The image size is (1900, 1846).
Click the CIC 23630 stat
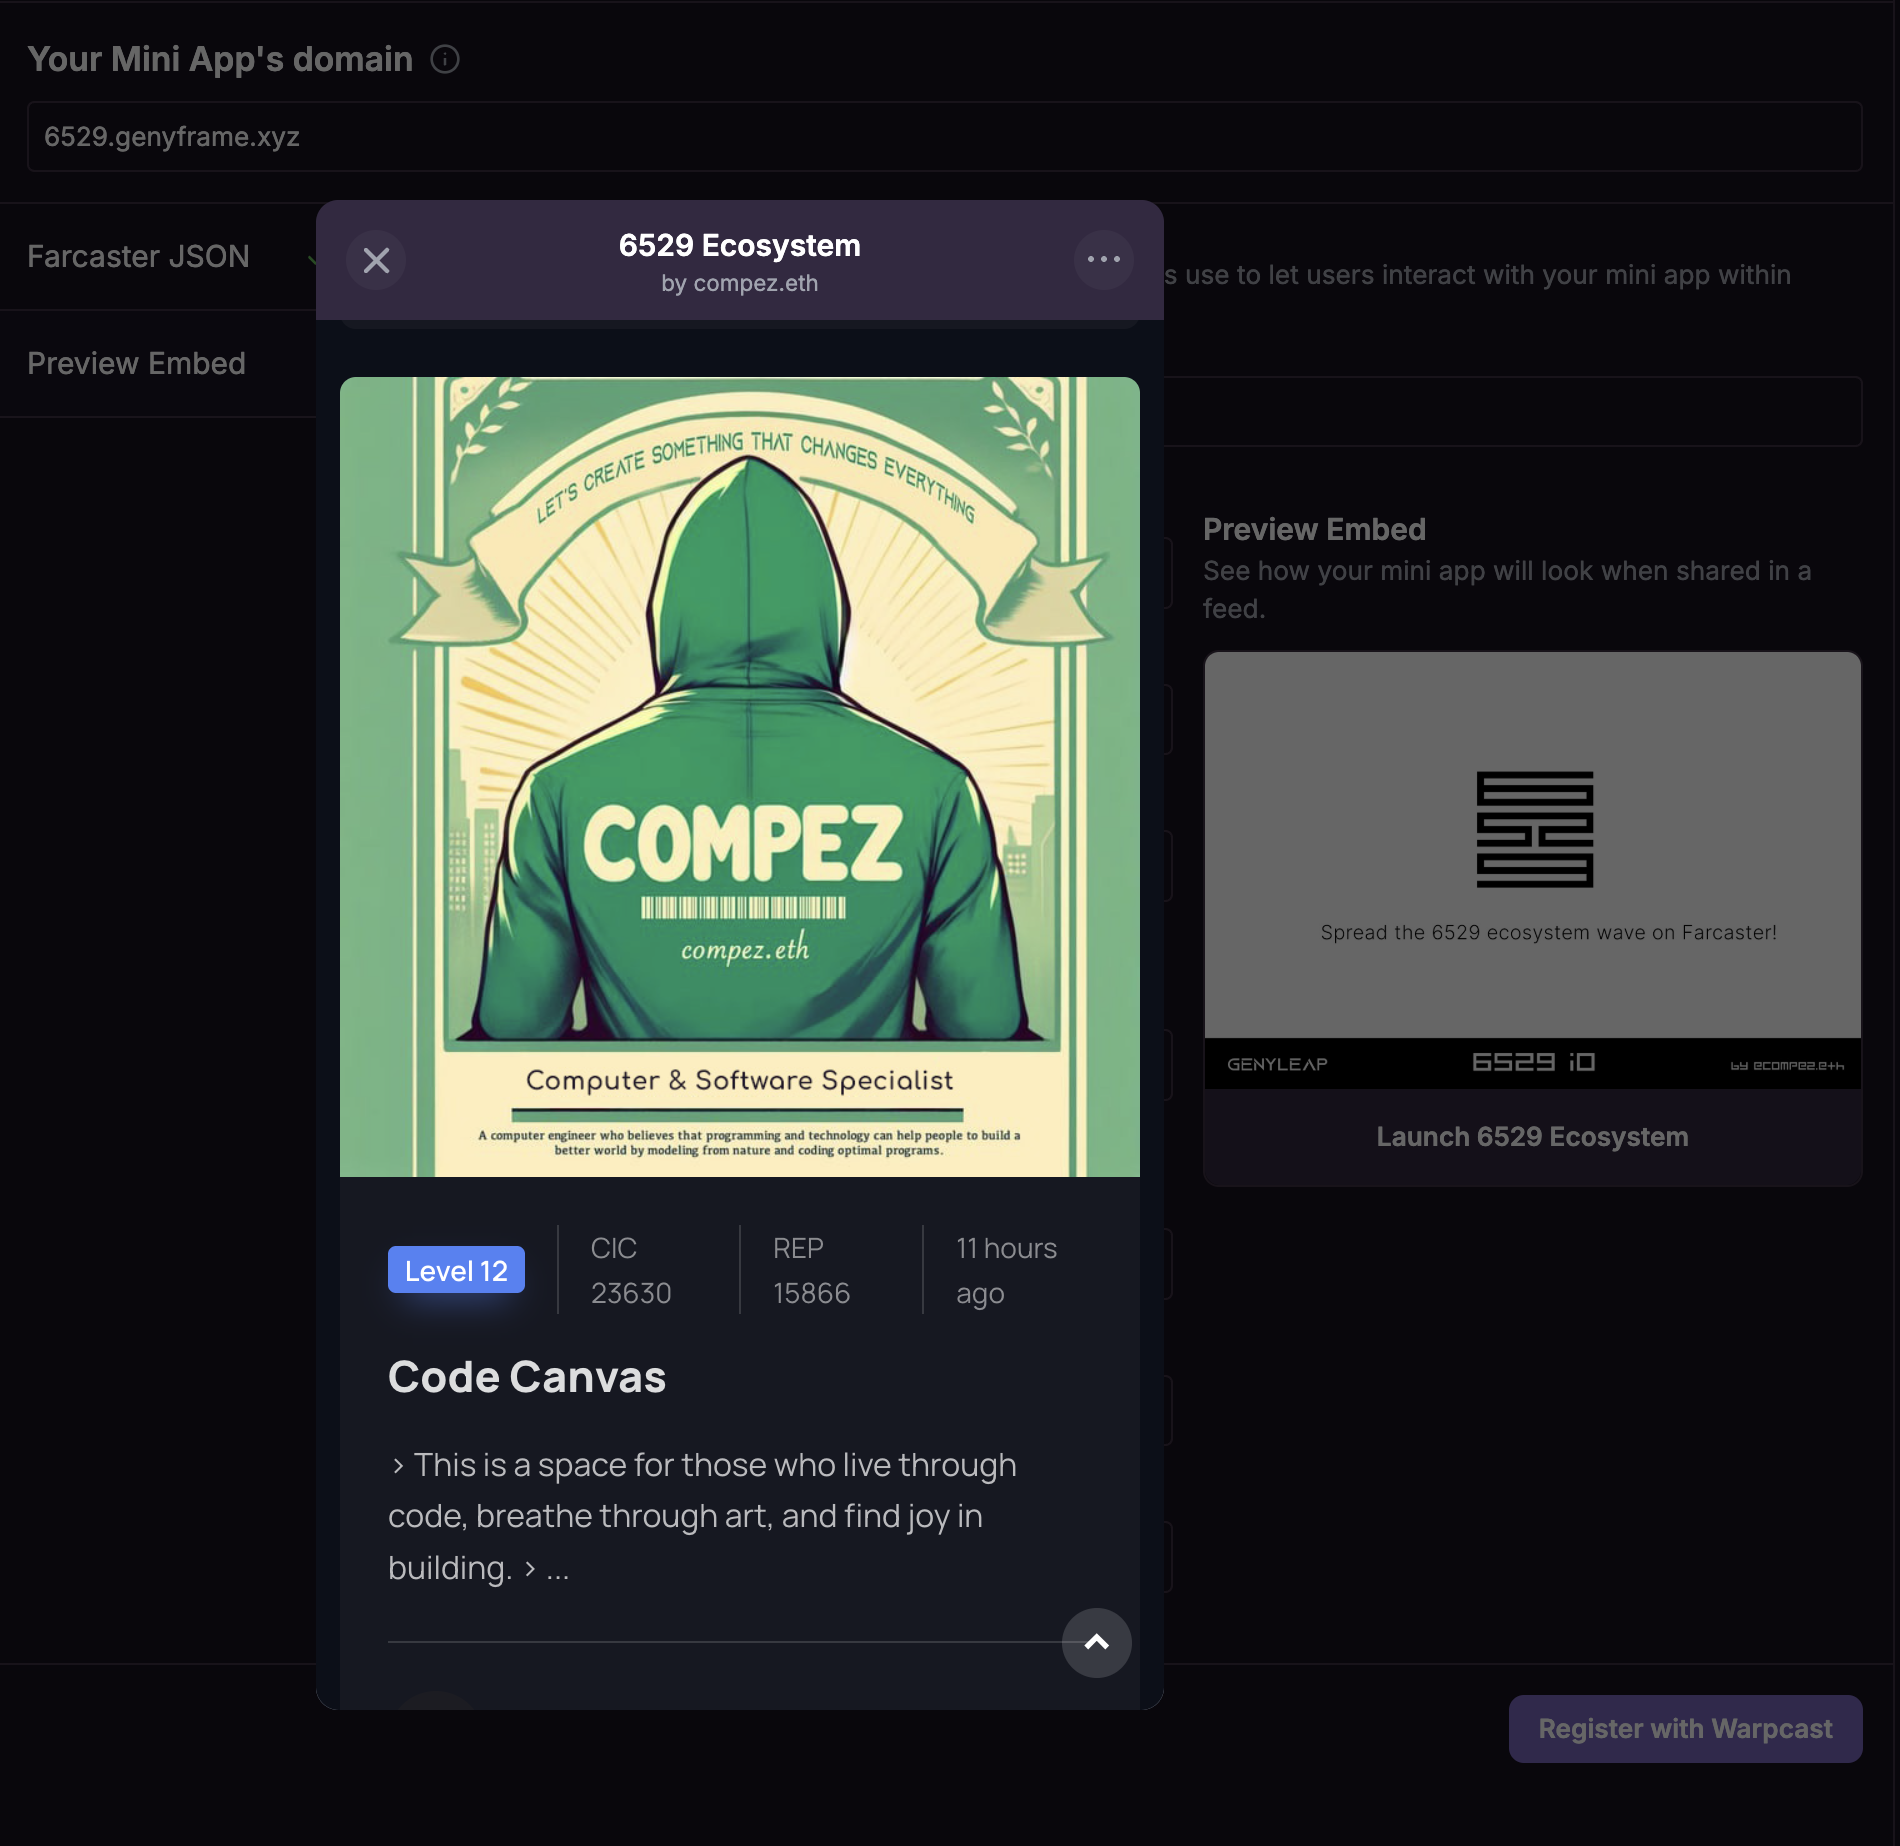pos(631,1270)
